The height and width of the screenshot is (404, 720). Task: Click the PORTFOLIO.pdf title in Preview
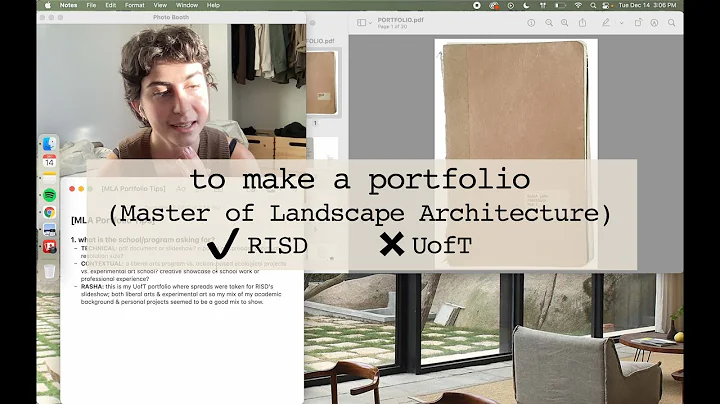(400, 20)
